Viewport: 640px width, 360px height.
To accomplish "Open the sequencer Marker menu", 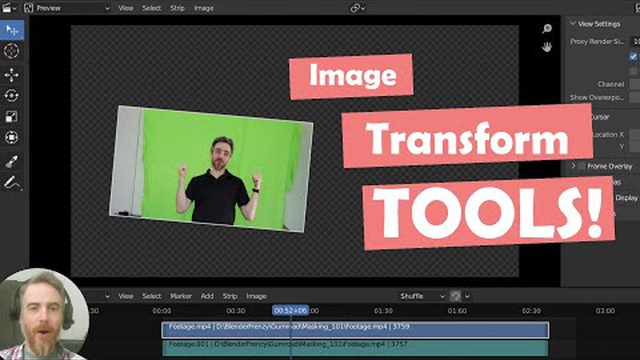I will (x=181, y=296).
